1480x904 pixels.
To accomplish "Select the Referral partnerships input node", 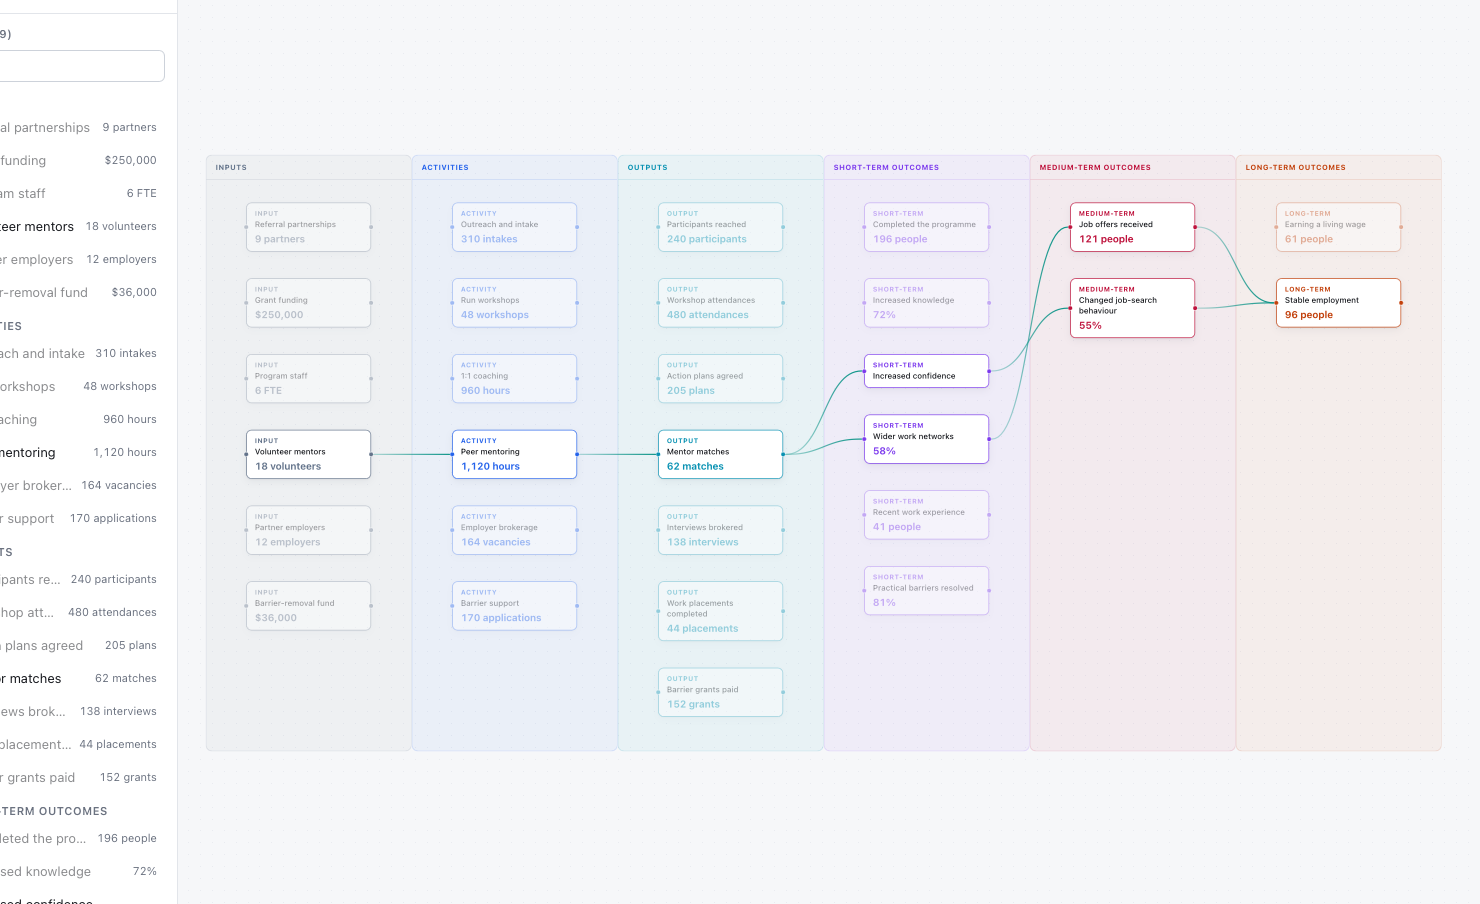I will (x=308, y=227).
